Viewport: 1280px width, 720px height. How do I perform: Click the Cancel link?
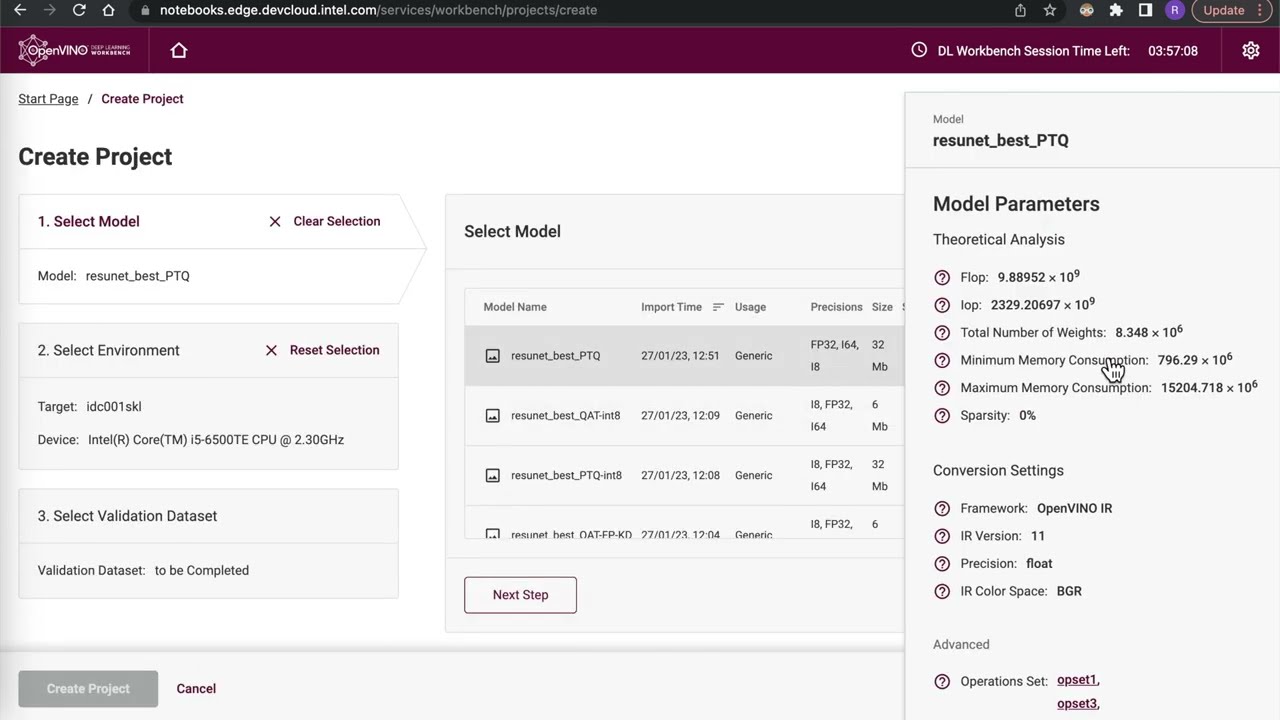pyautogui.click(x=196, y=689)
